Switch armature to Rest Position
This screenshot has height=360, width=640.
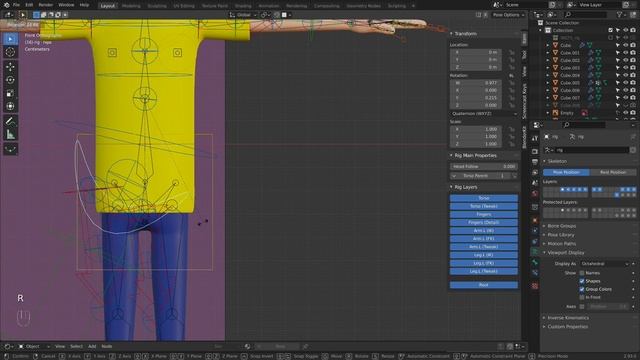[613, 172]
